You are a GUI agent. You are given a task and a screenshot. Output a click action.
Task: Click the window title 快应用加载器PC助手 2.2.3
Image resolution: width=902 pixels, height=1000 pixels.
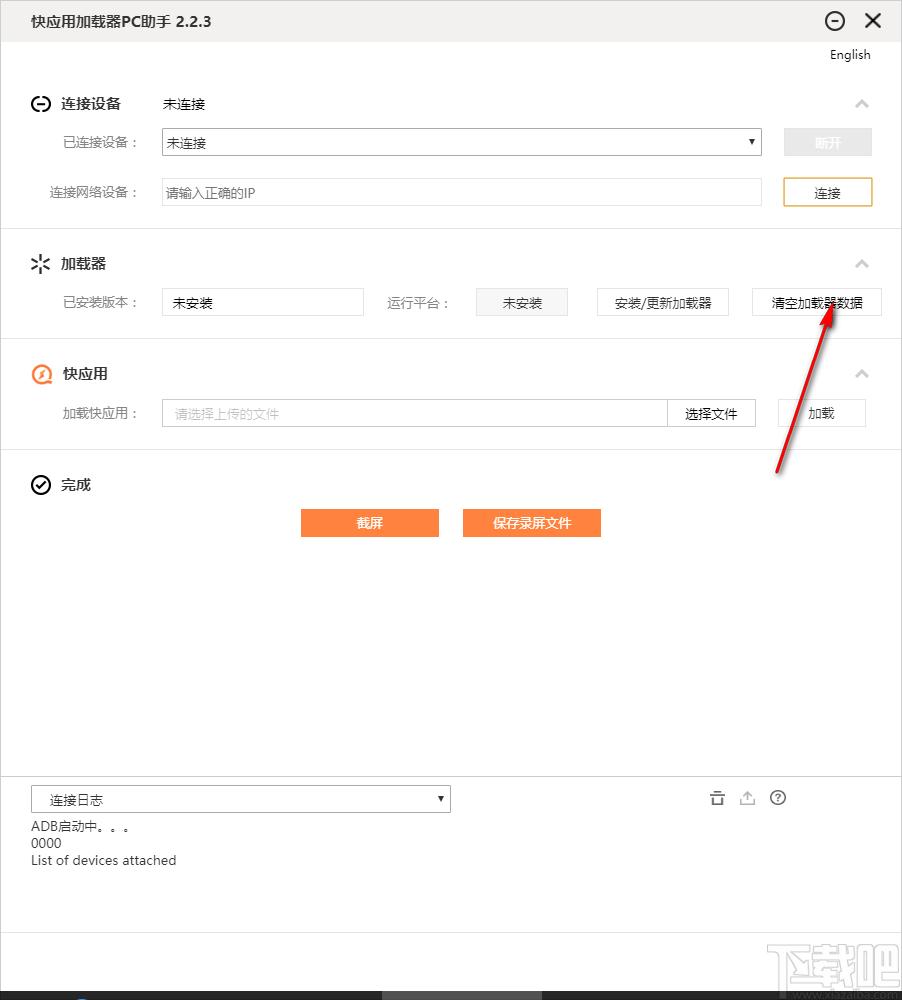[x=121, y=22]
